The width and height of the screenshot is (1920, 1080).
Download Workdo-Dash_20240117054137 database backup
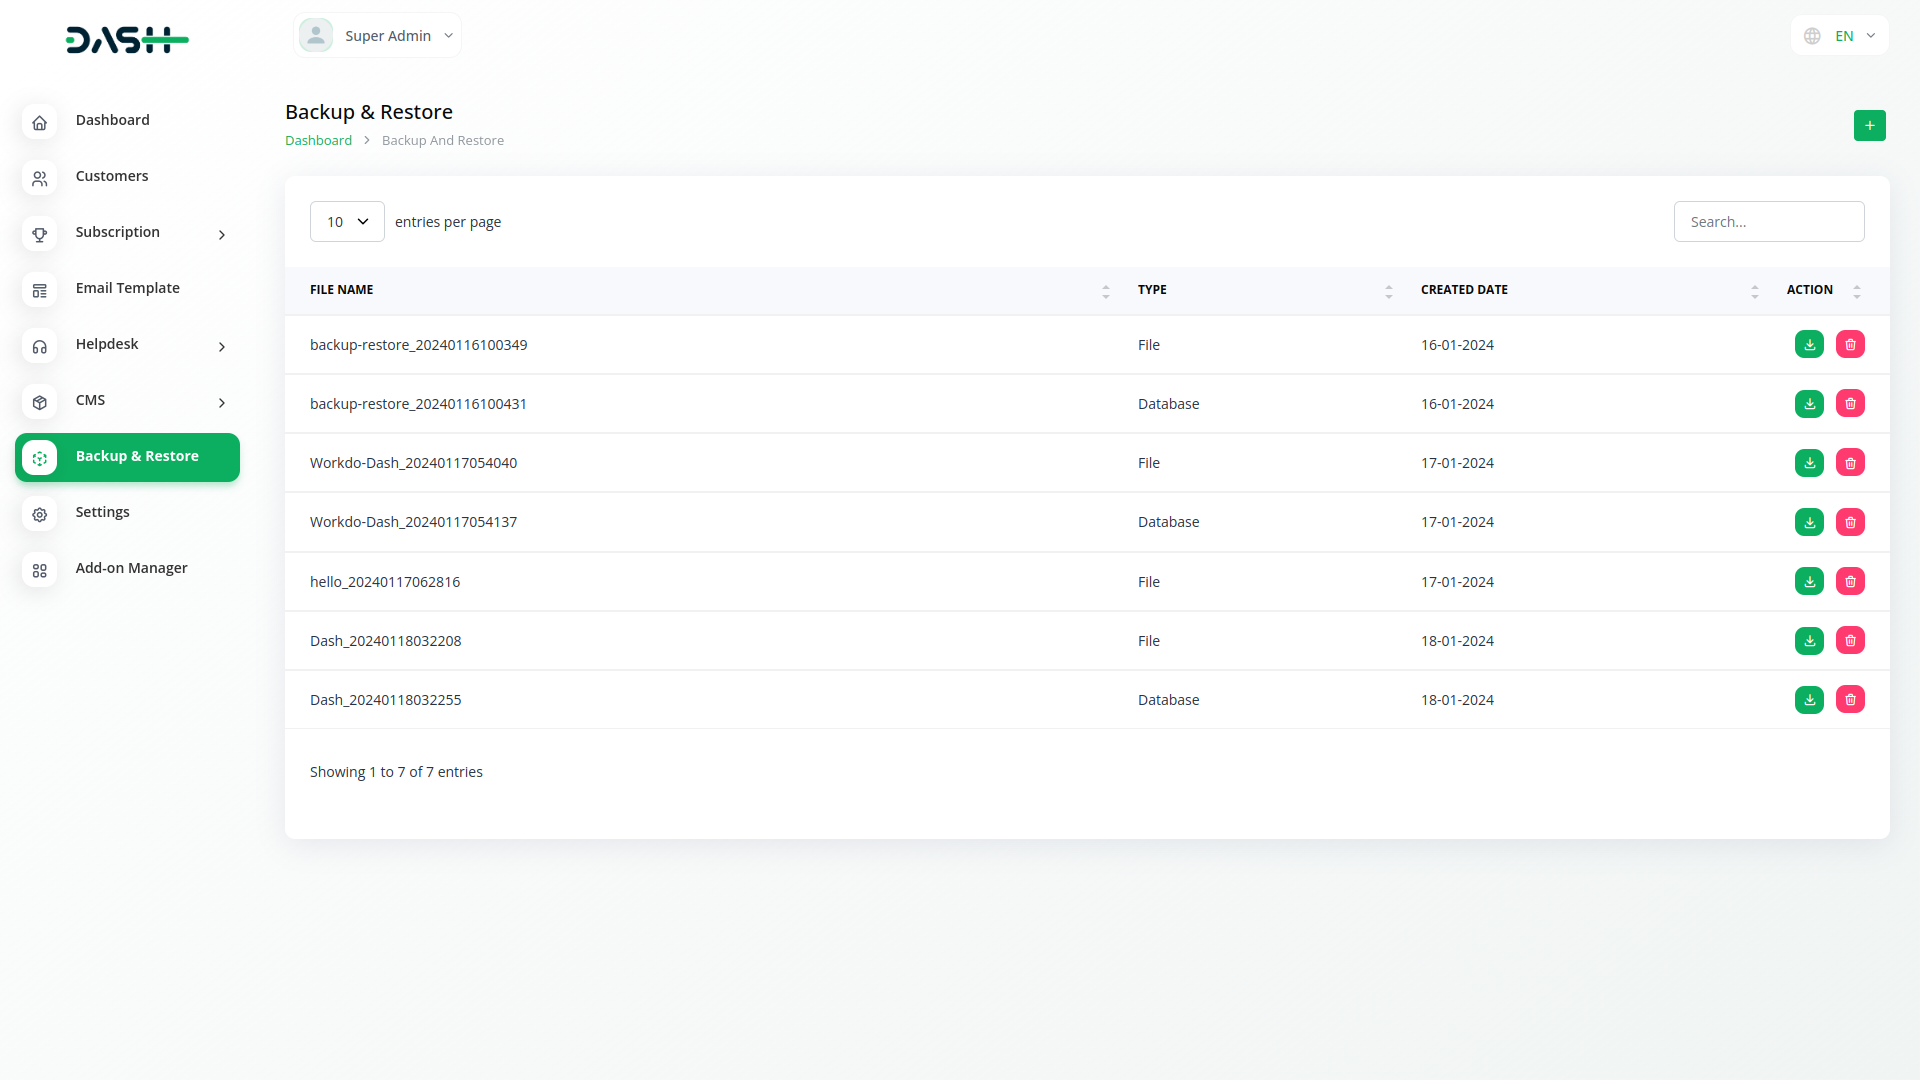[x=1809, y=522]
